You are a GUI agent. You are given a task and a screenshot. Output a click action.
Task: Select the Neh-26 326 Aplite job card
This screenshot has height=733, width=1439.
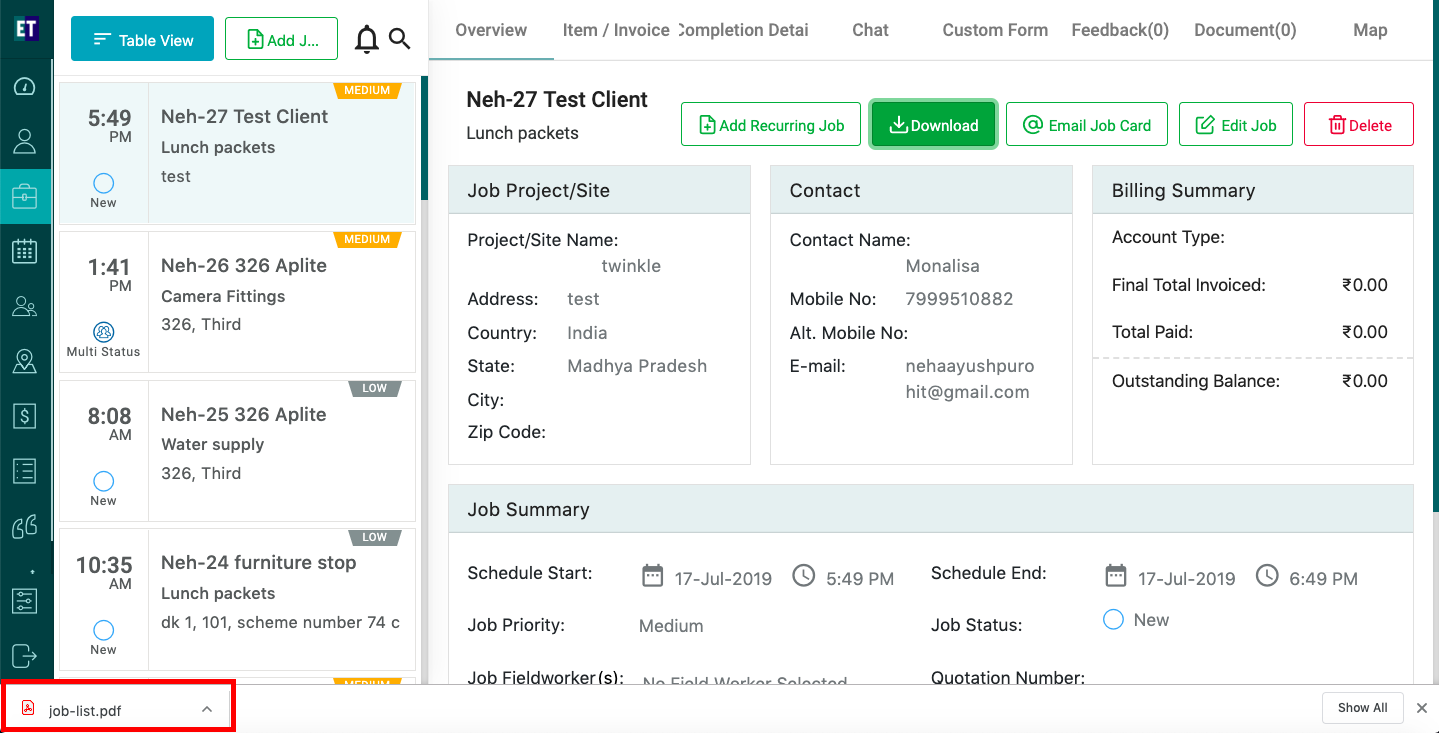(237, 302)
